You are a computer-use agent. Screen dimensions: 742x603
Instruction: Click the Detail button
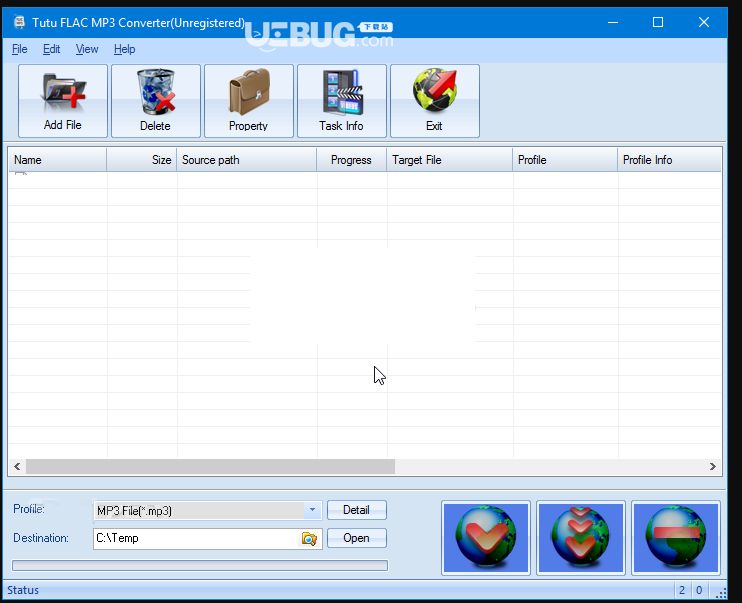point(356,510)
